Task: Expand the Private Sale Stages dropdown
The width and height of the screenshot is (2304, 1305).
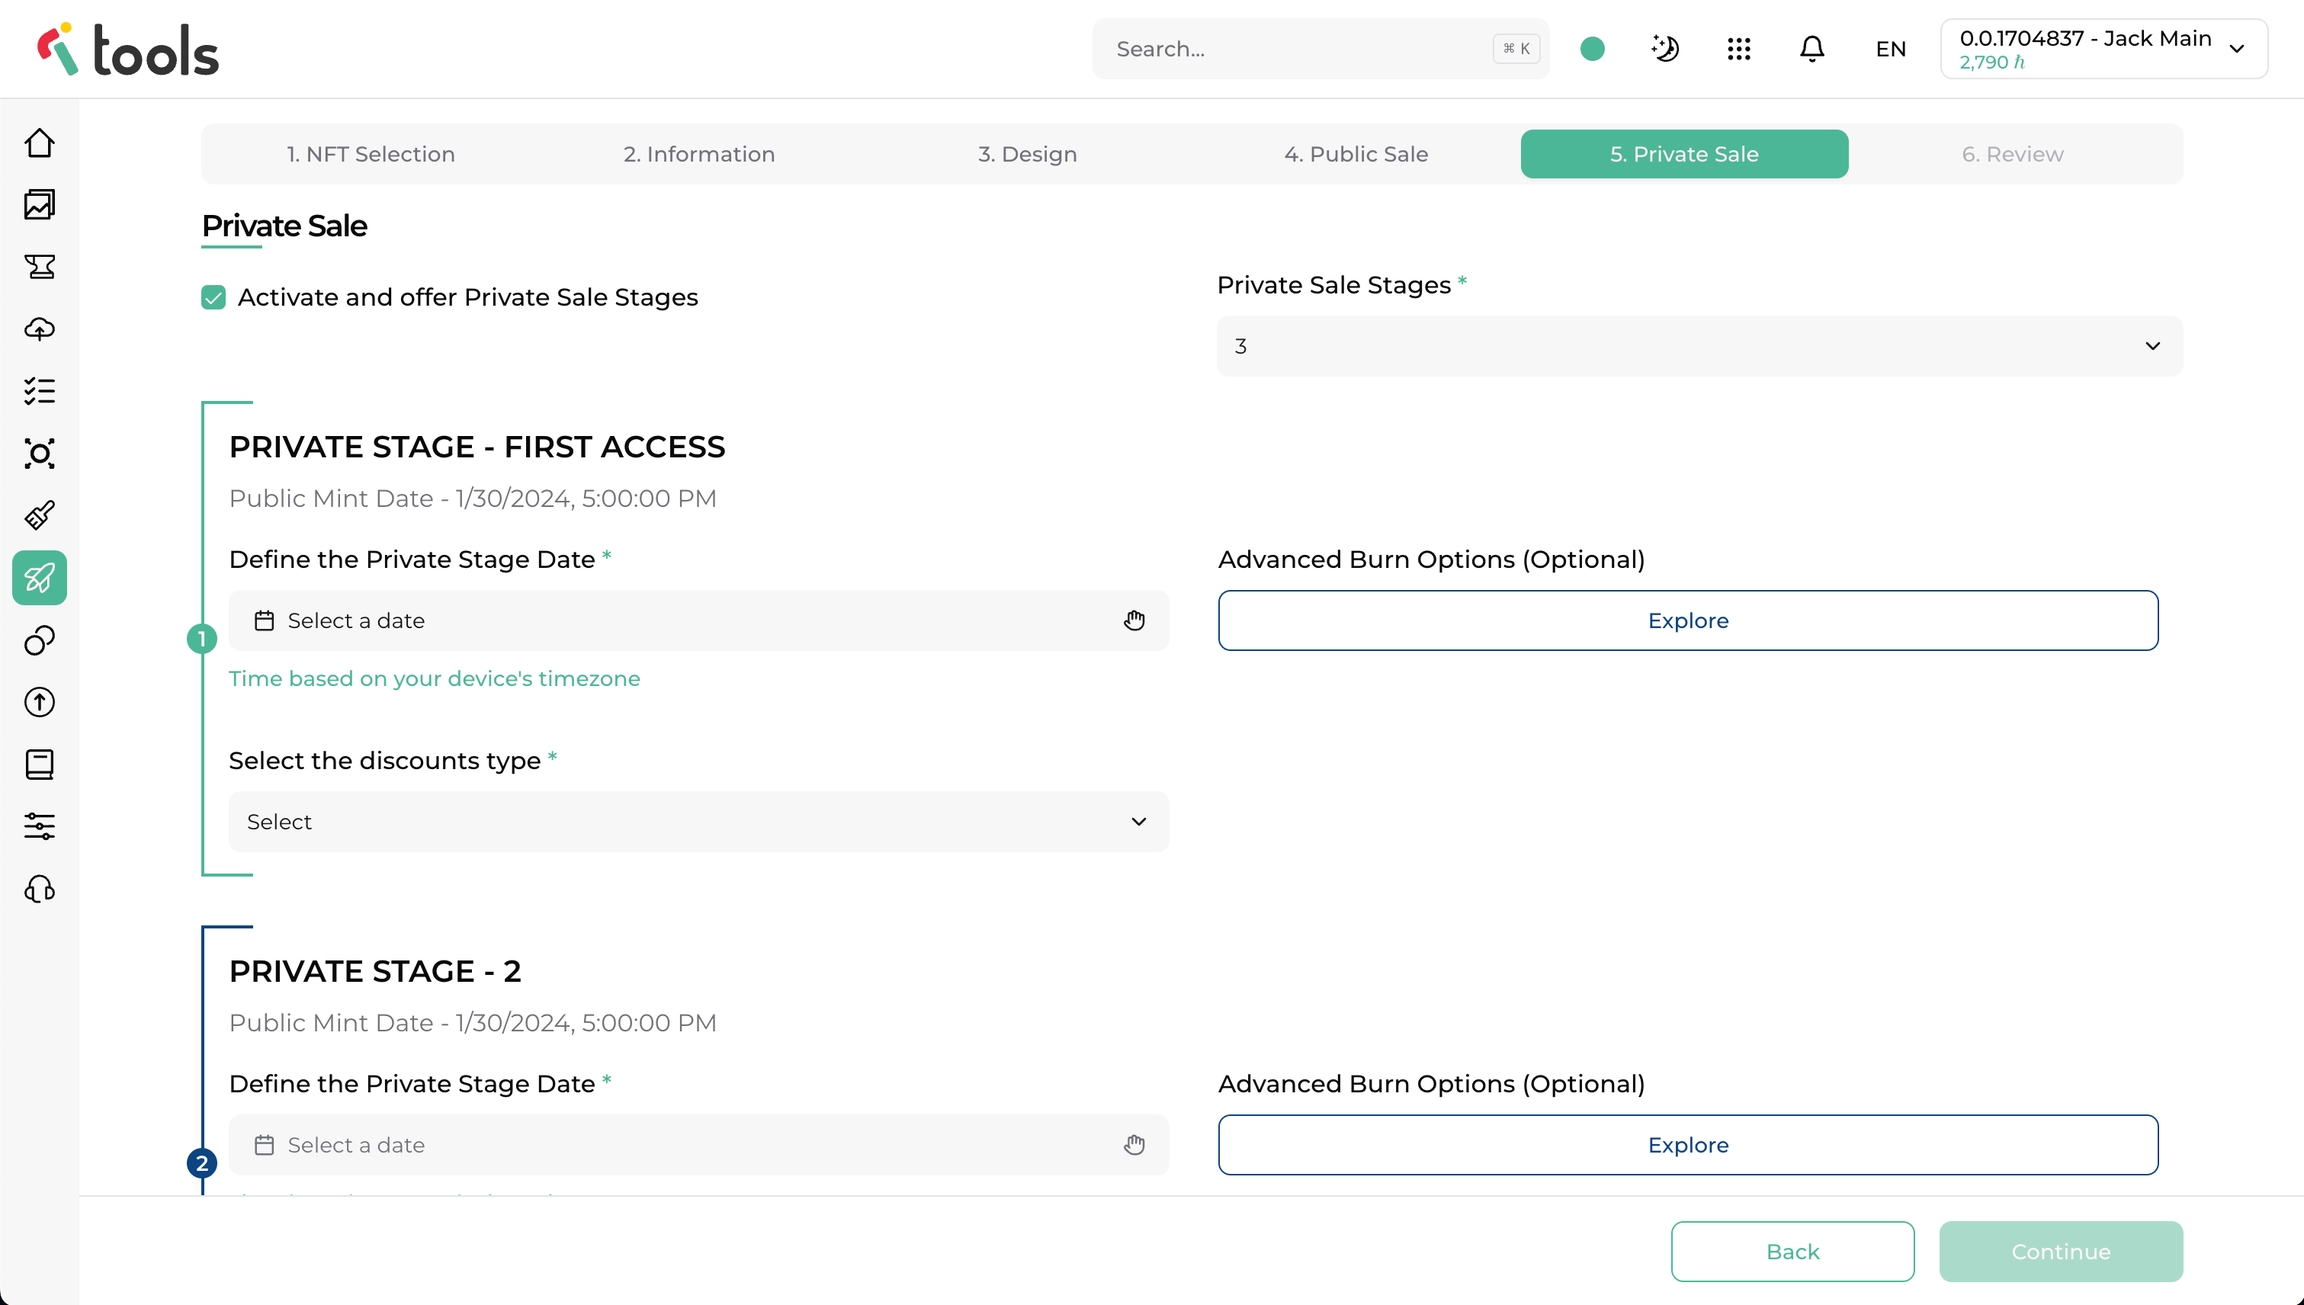Action: [x=1699, y=346]
